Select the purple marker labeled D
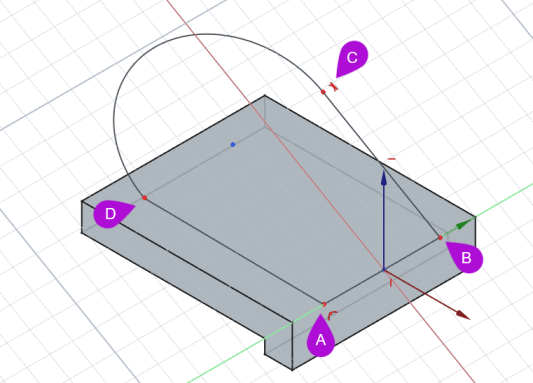The height and width of the screenshot is (383, 533). (x=112, y=214)
